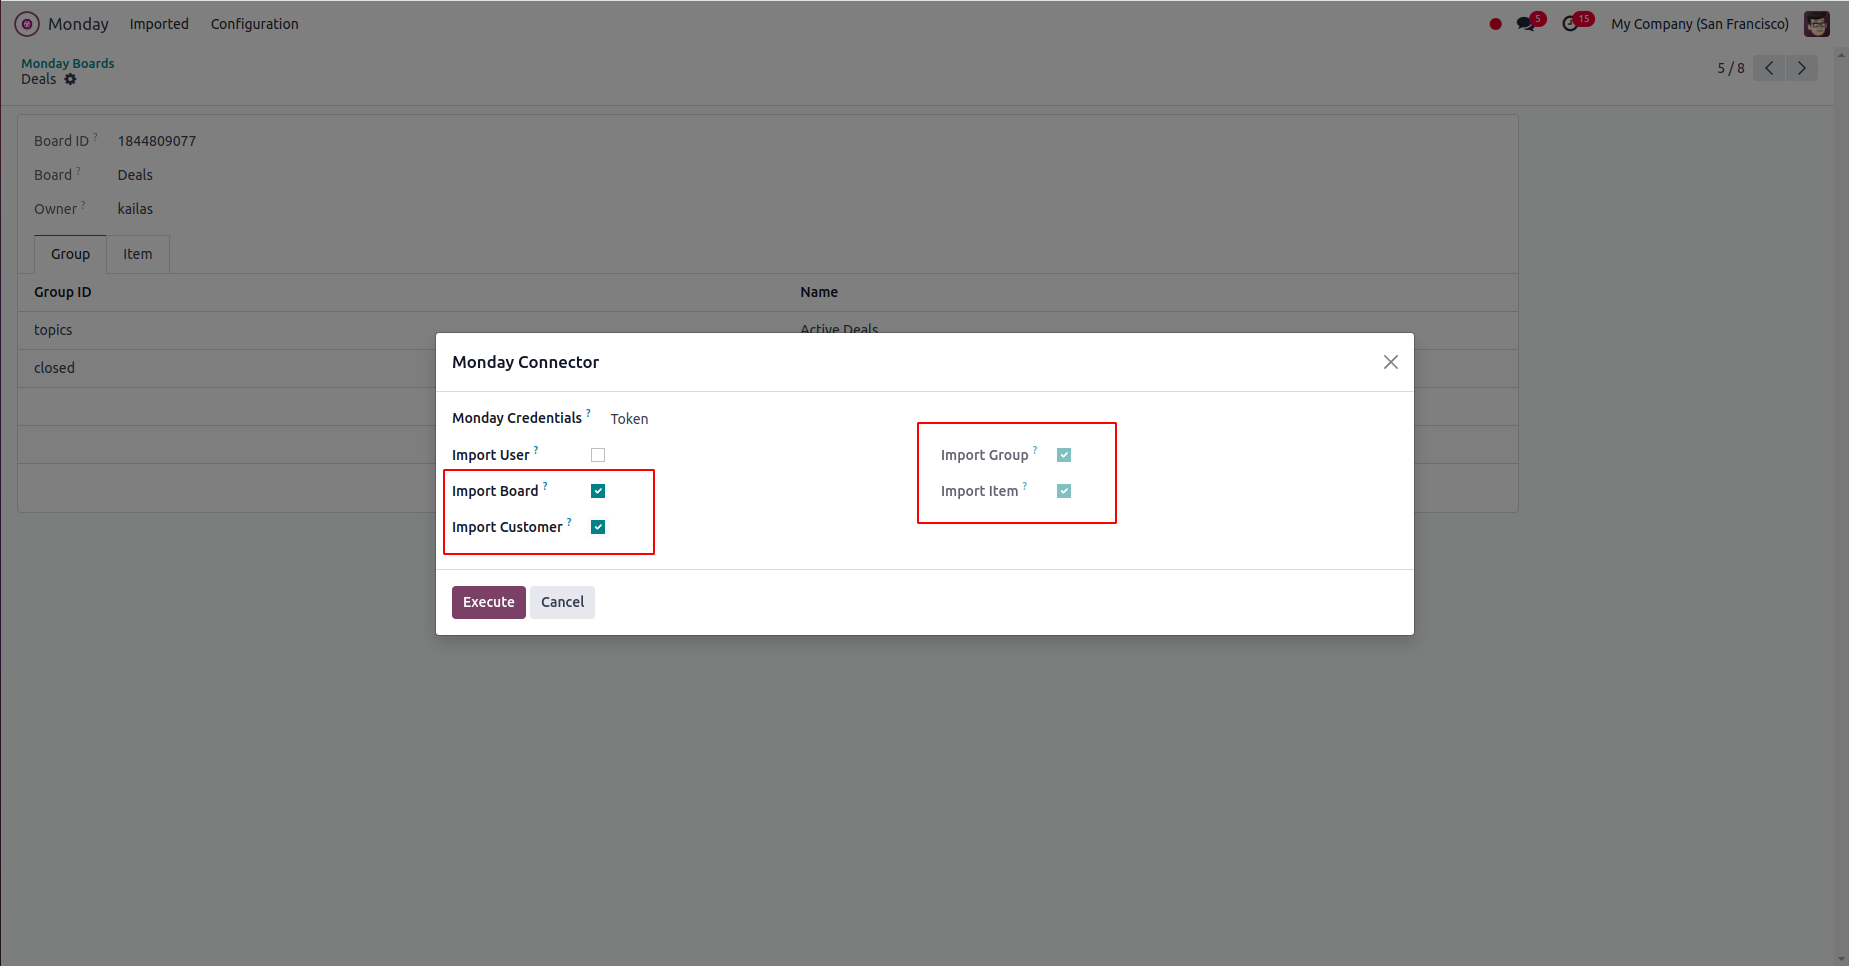Image resolution: width=1849 pixels, height=966 pixels.
Task: Click the red status dot icon
Action: [1495, 24]
